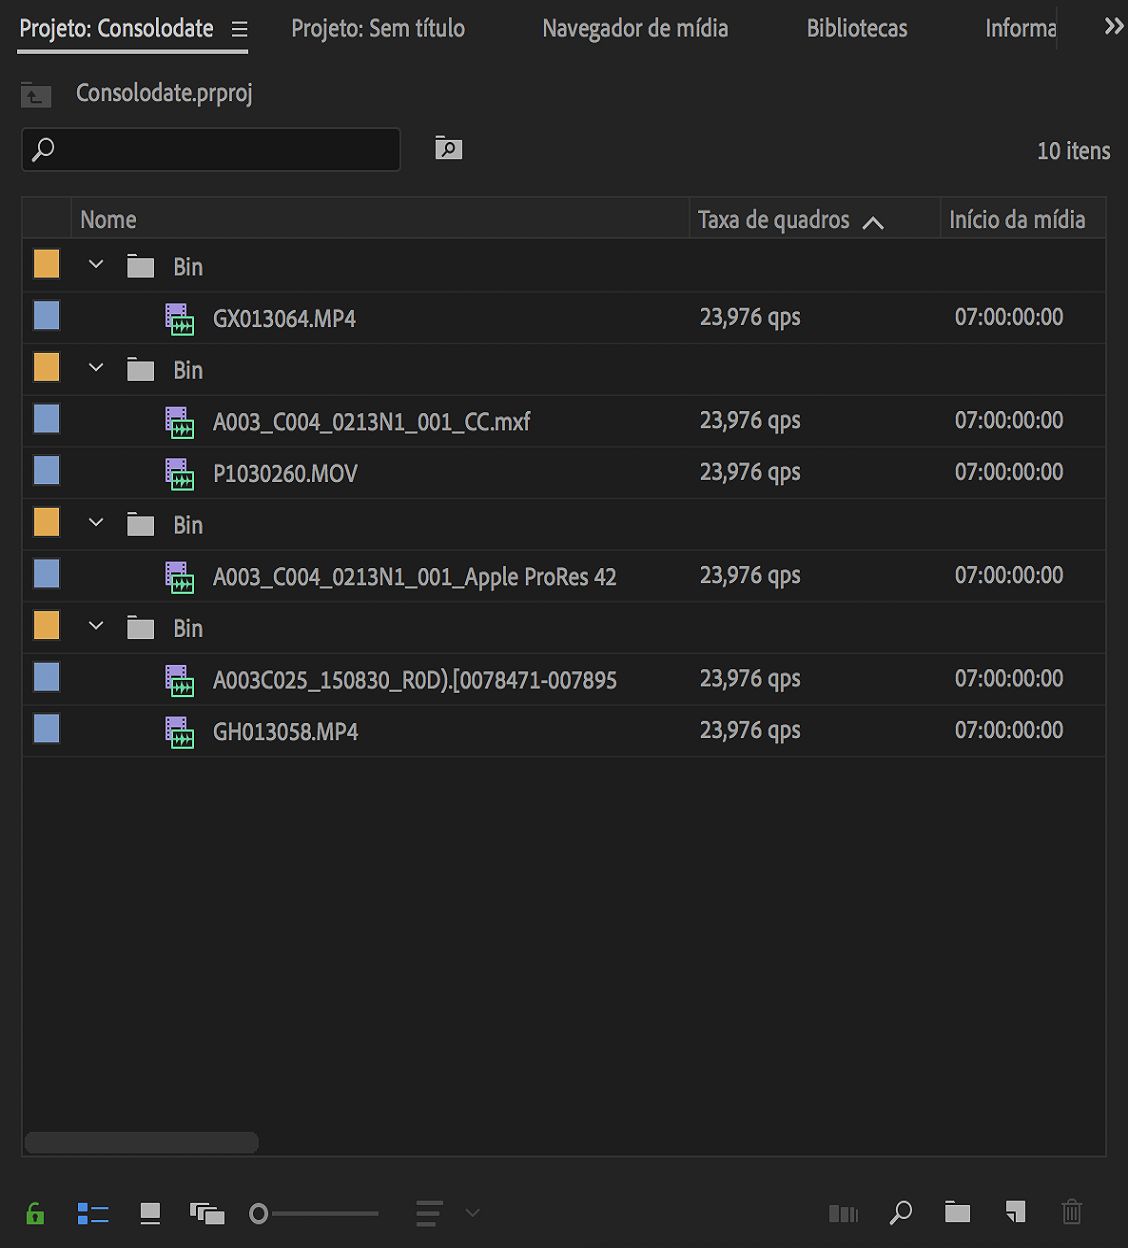Viewport: 1128px width, 1248px height.
Task: Switch to Freeform View
Action: coord(207,1214)
